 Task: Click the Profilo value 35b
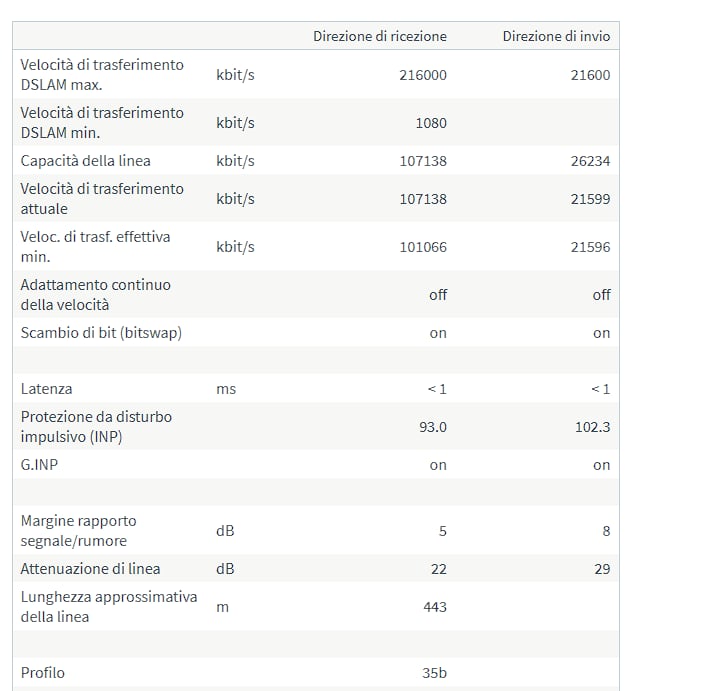pyautogui.click(x=434, y=673)
